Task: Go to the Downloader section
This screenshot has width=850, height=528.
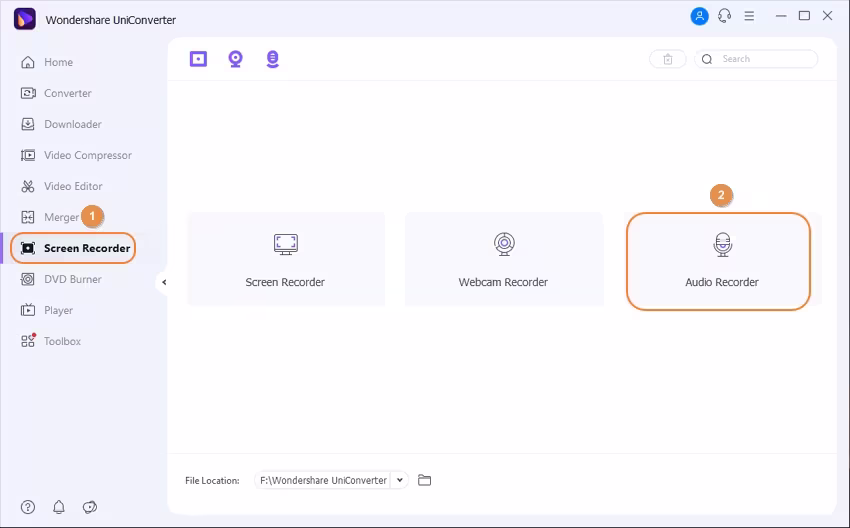Action: click(x=61, y=124)
